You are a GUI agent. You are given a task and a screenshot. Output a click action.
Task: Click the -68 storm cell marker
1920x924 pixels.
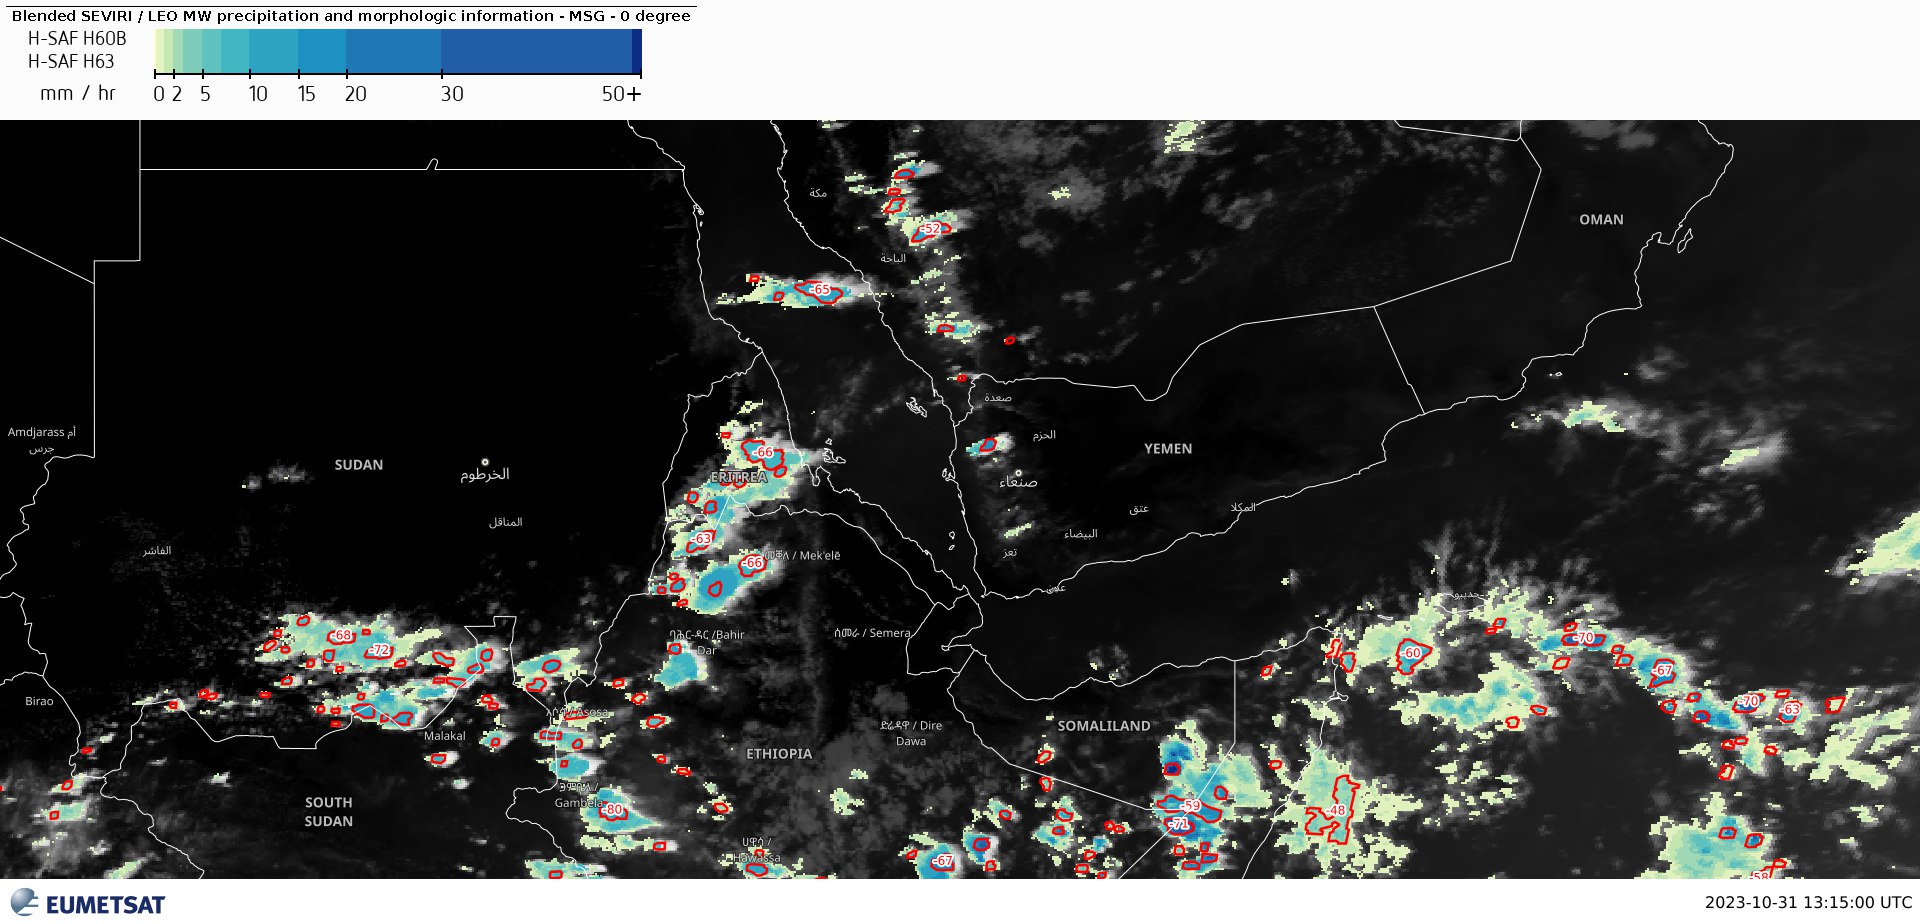(x=342, y=635)
